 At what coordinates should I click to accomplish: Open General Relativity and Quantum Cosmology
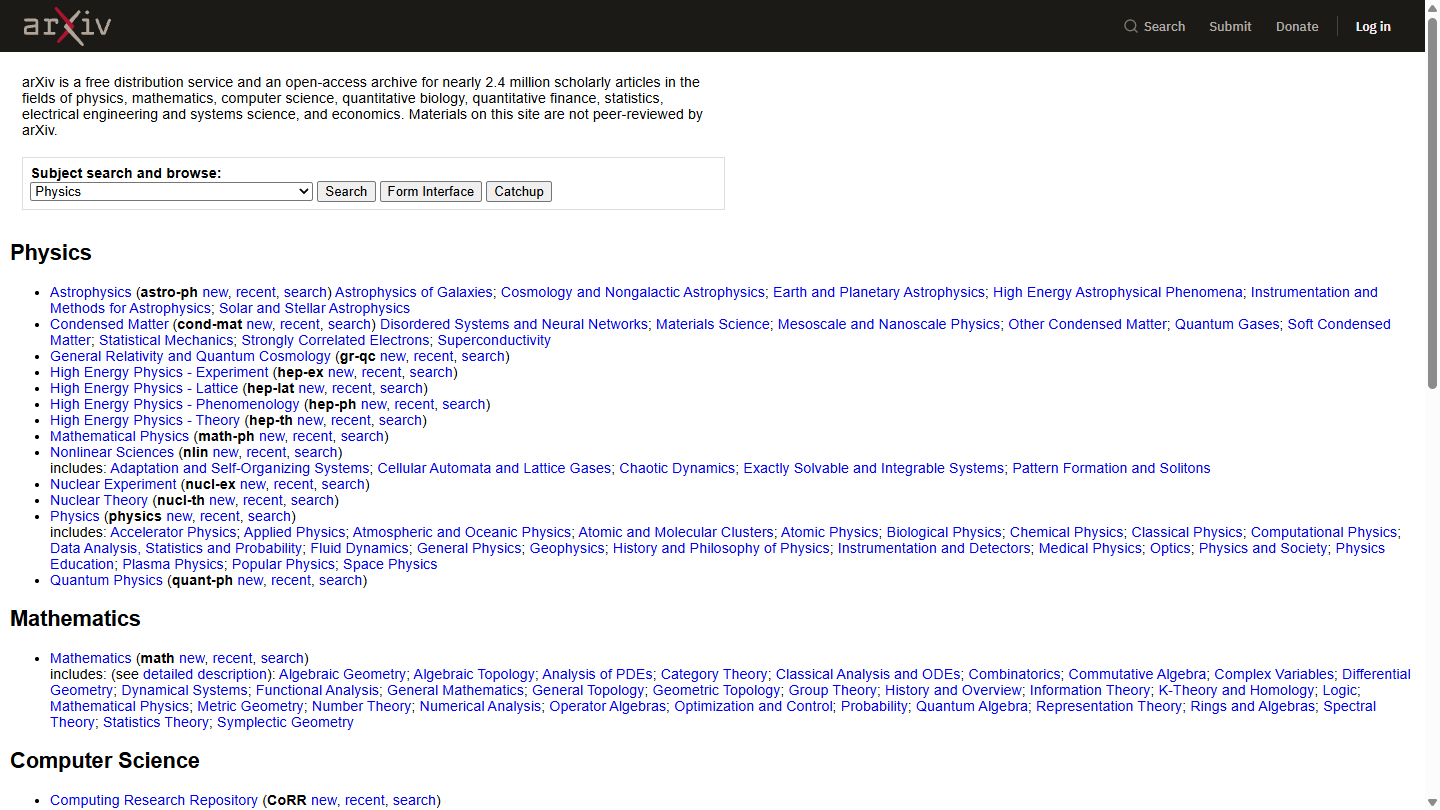[x=190, y=356]
